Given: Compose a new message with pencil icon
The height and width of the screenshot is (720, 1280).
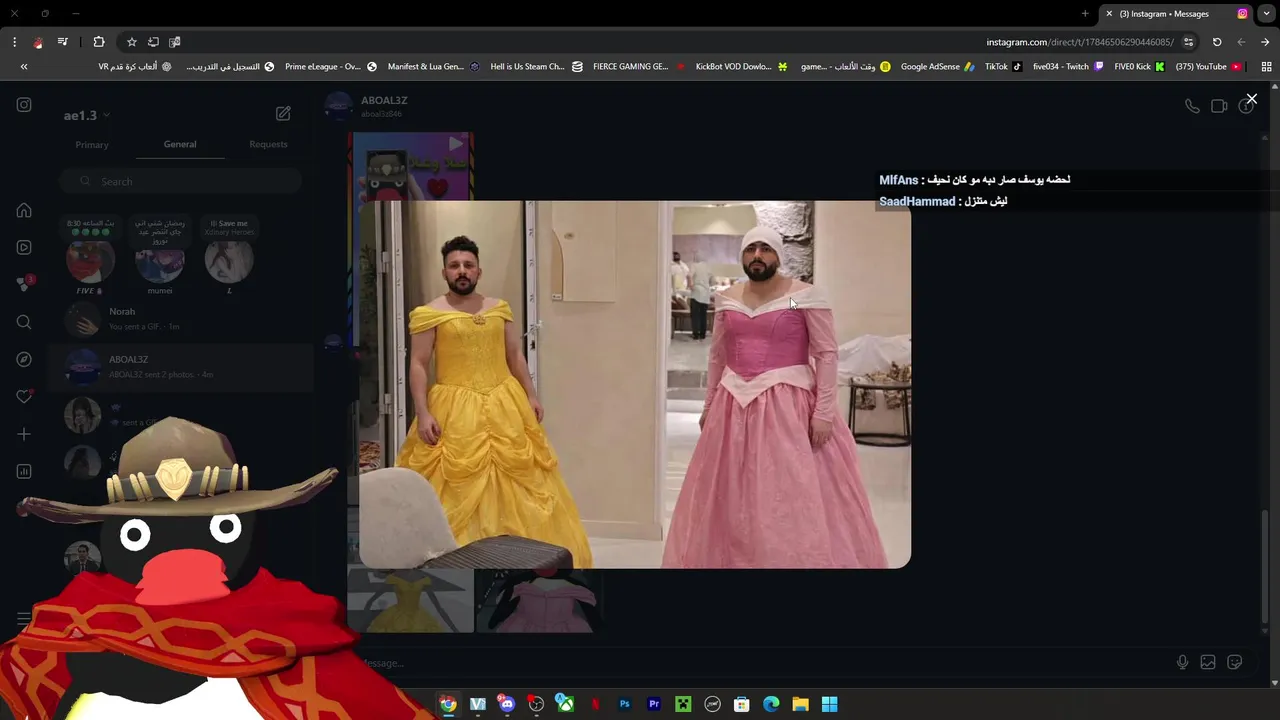Looking at the screenshot, I should point(283,114).
